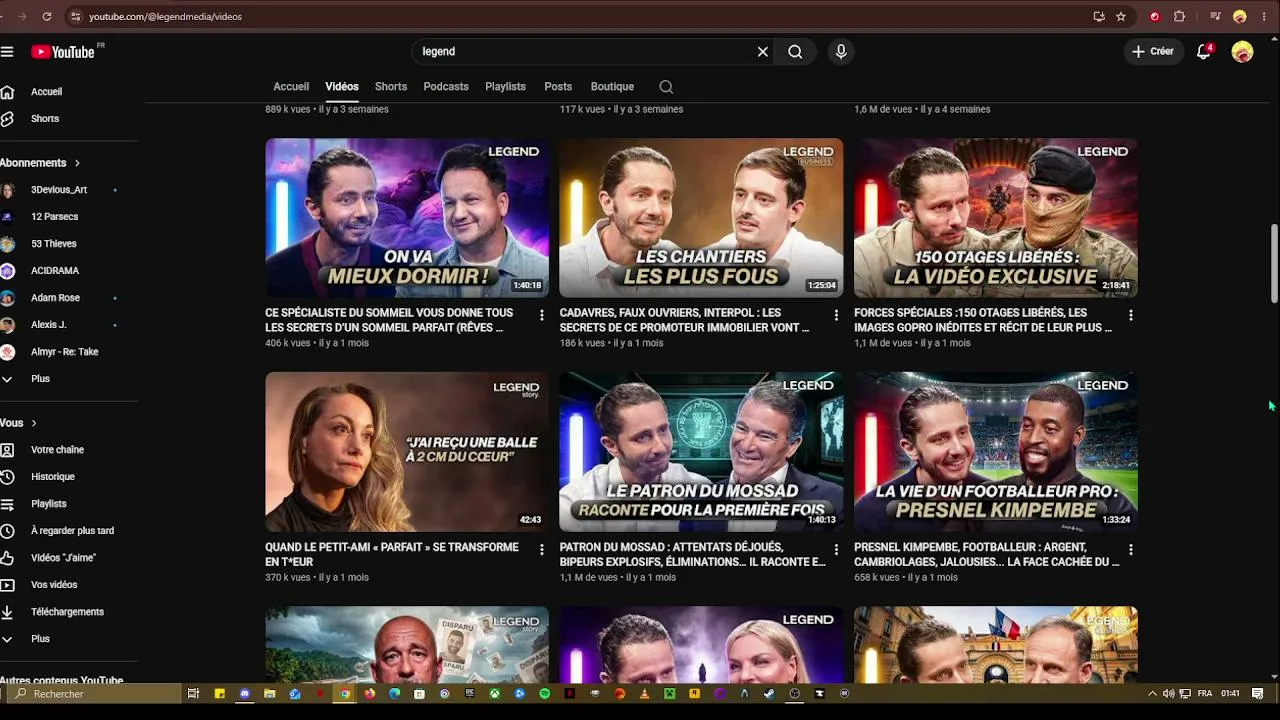This screenshot has width=1280, height=720.
Task: Install app via the address bar icon
Action: coord(1099,16)
